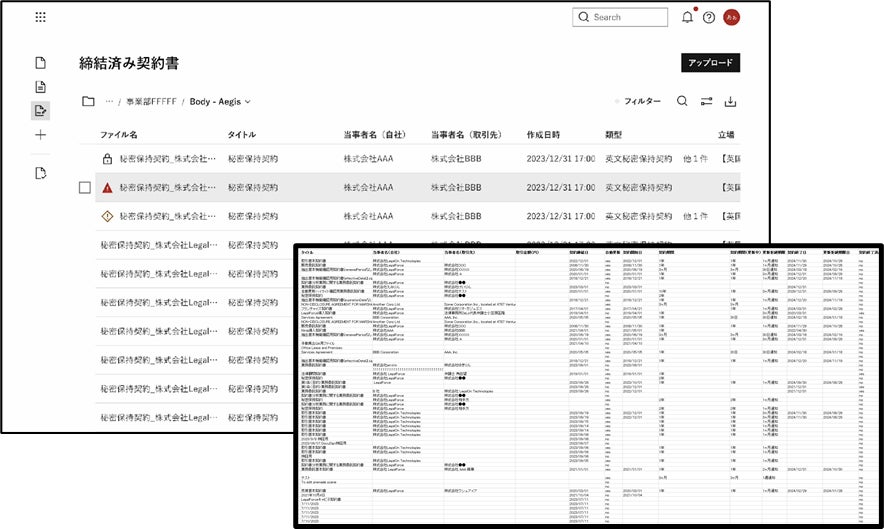Open the help question mark icon
884x529 pixels.
coord(709,17)
